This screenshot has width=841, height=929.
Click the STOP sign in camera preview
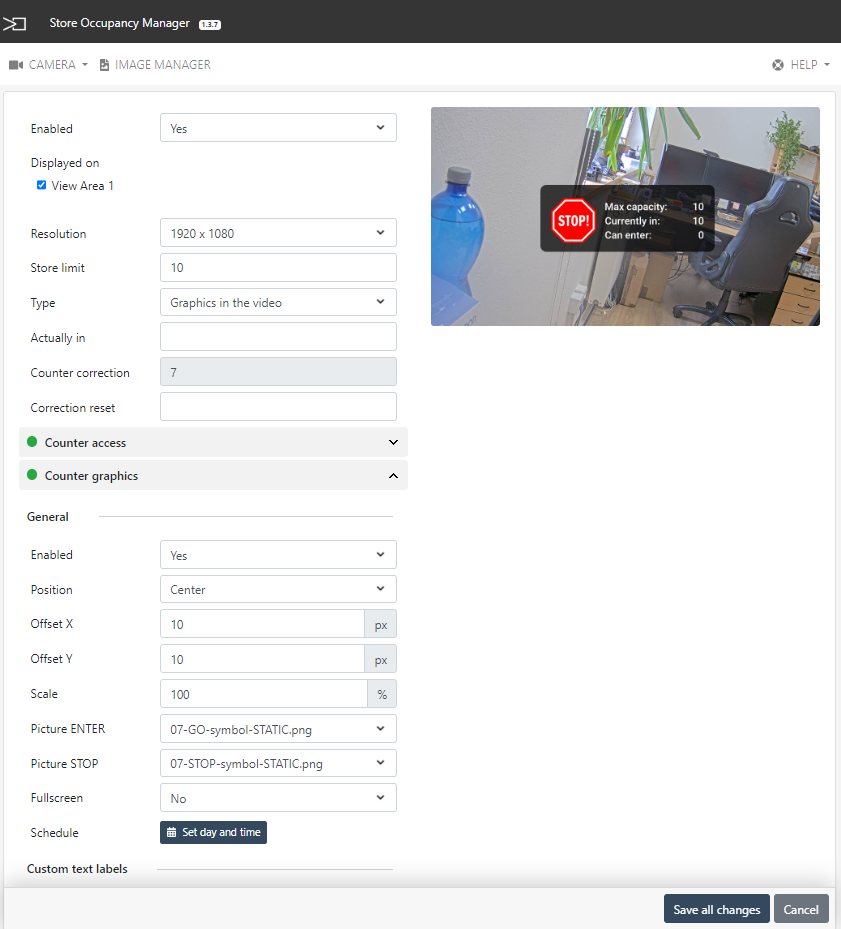coord(573,220)
